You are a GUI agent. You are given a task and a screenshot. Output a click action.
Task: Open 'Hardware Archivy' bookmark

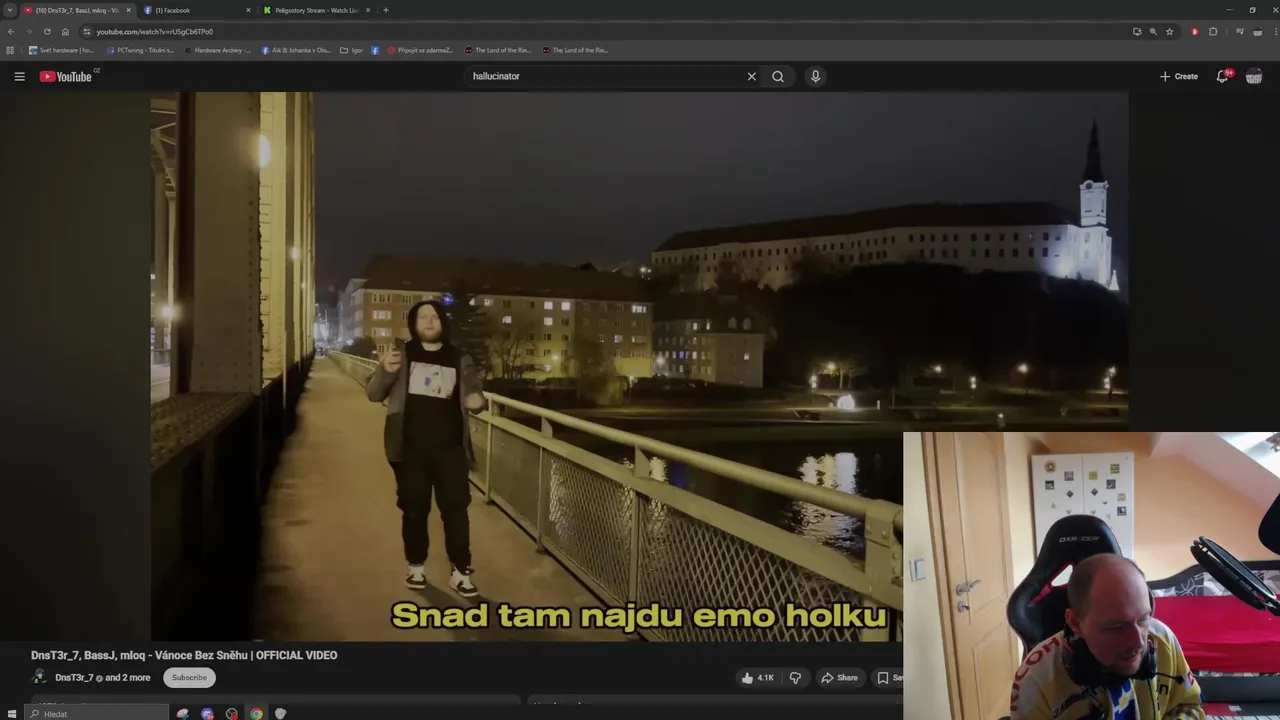(x=219, y=50)
